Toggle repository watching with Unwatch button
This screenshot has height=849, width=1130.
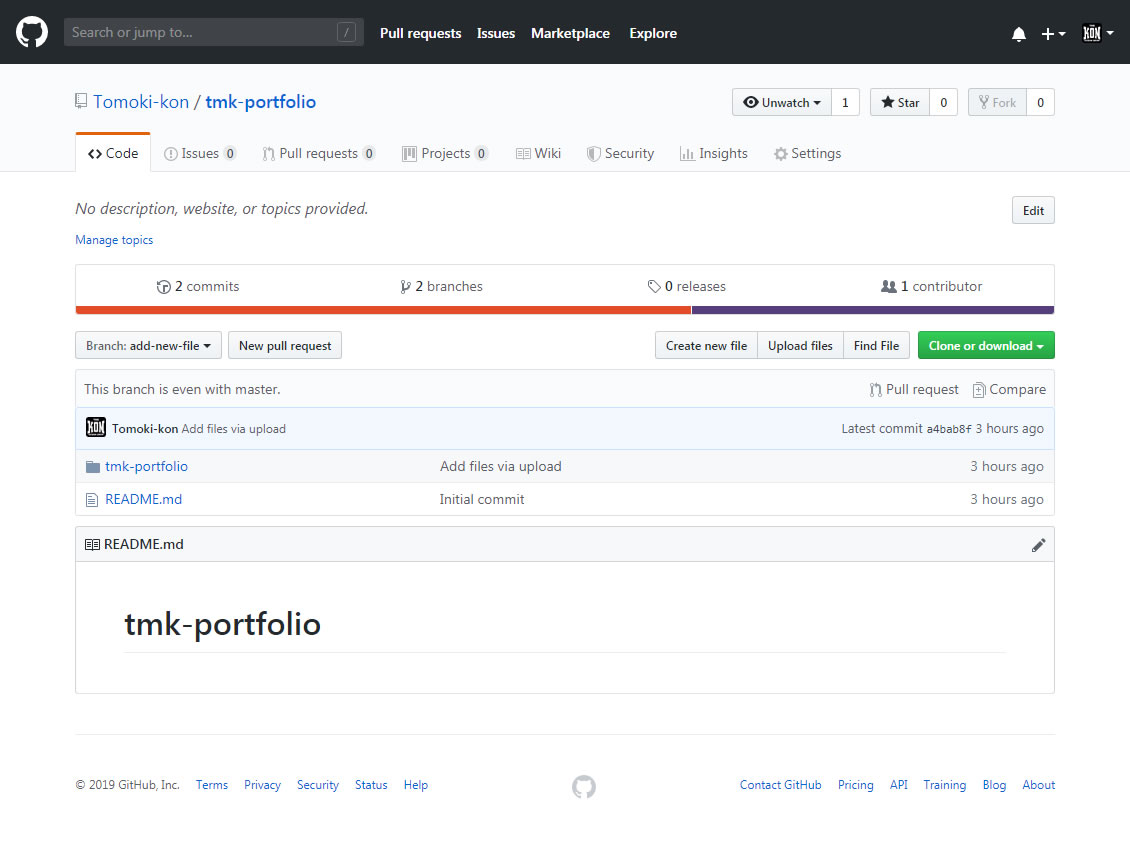781,102
